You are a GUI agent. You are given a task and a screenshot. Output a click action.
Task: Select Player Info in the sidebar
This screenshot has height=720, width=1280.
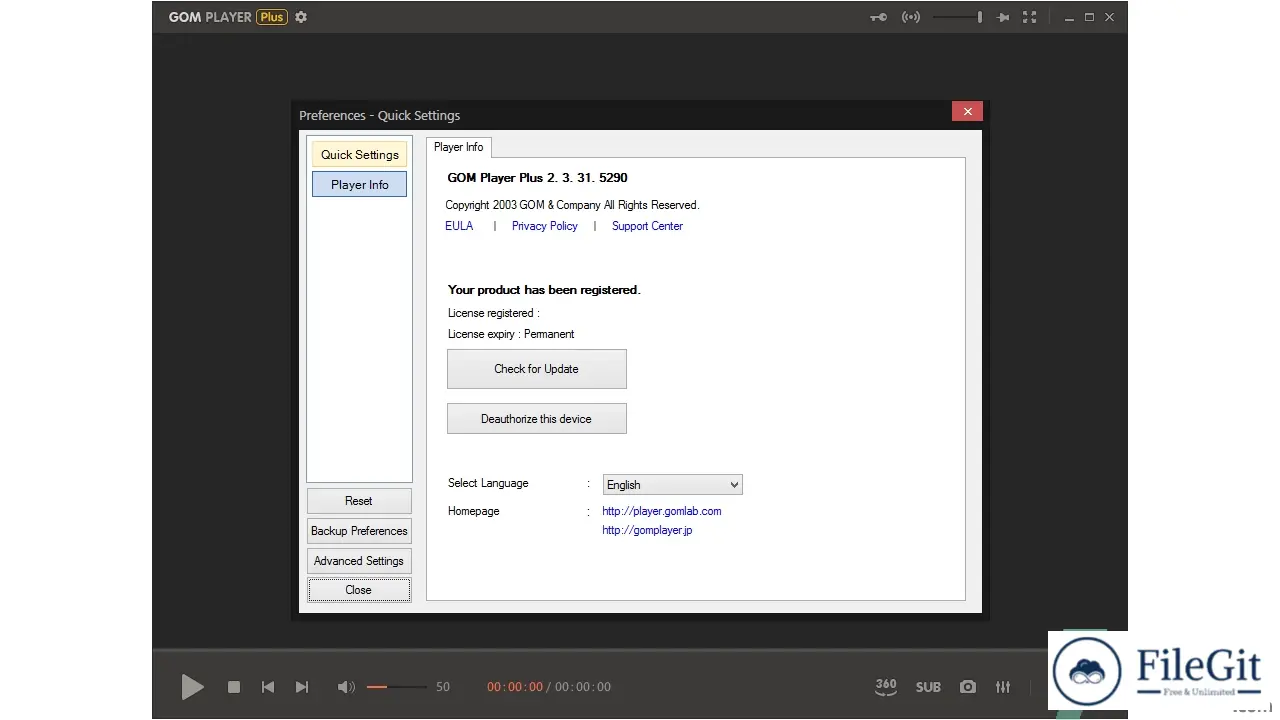pos(360,185)
